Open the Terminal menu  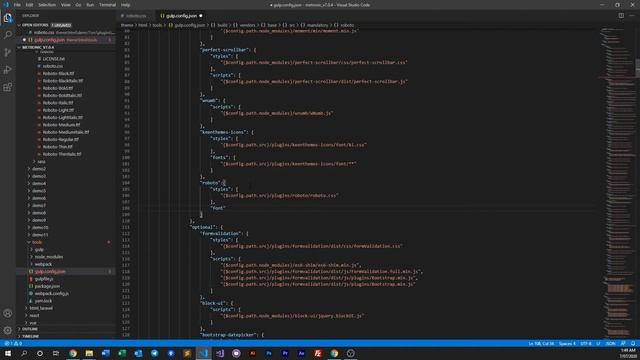click(107, 5)
